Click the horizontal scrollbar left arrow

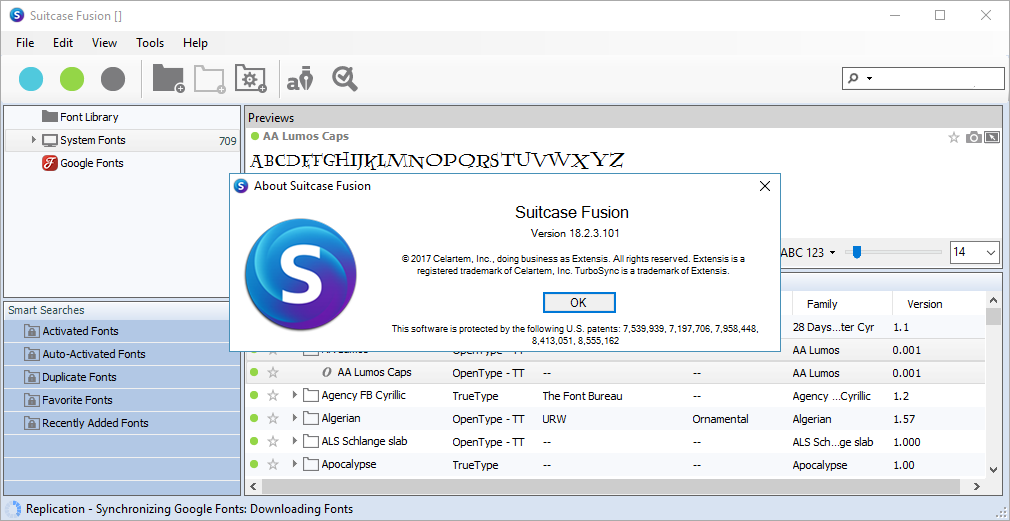[x=253, y=486]
